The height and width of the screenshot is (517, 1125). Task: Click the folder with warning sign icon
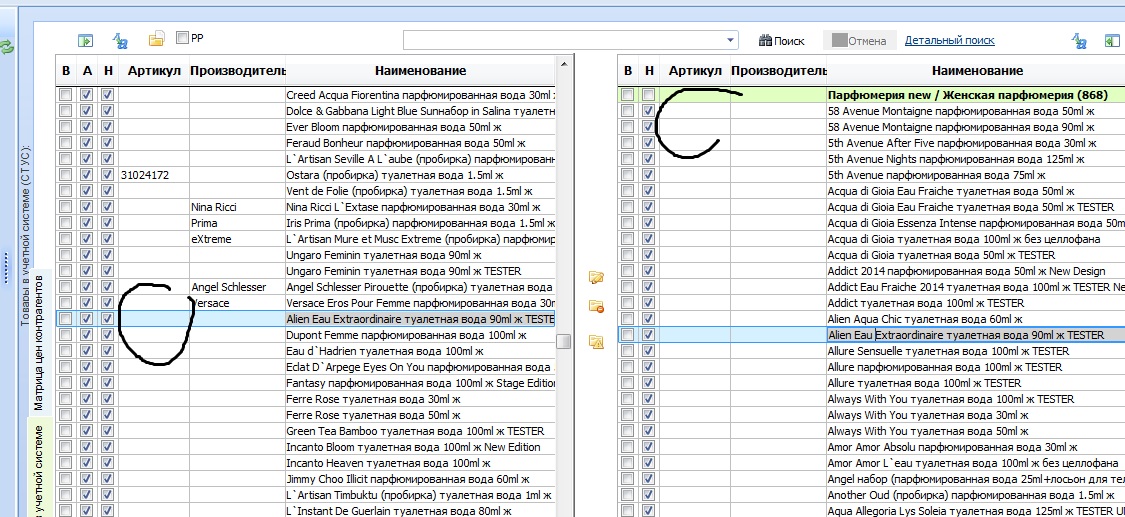(596, 341)
